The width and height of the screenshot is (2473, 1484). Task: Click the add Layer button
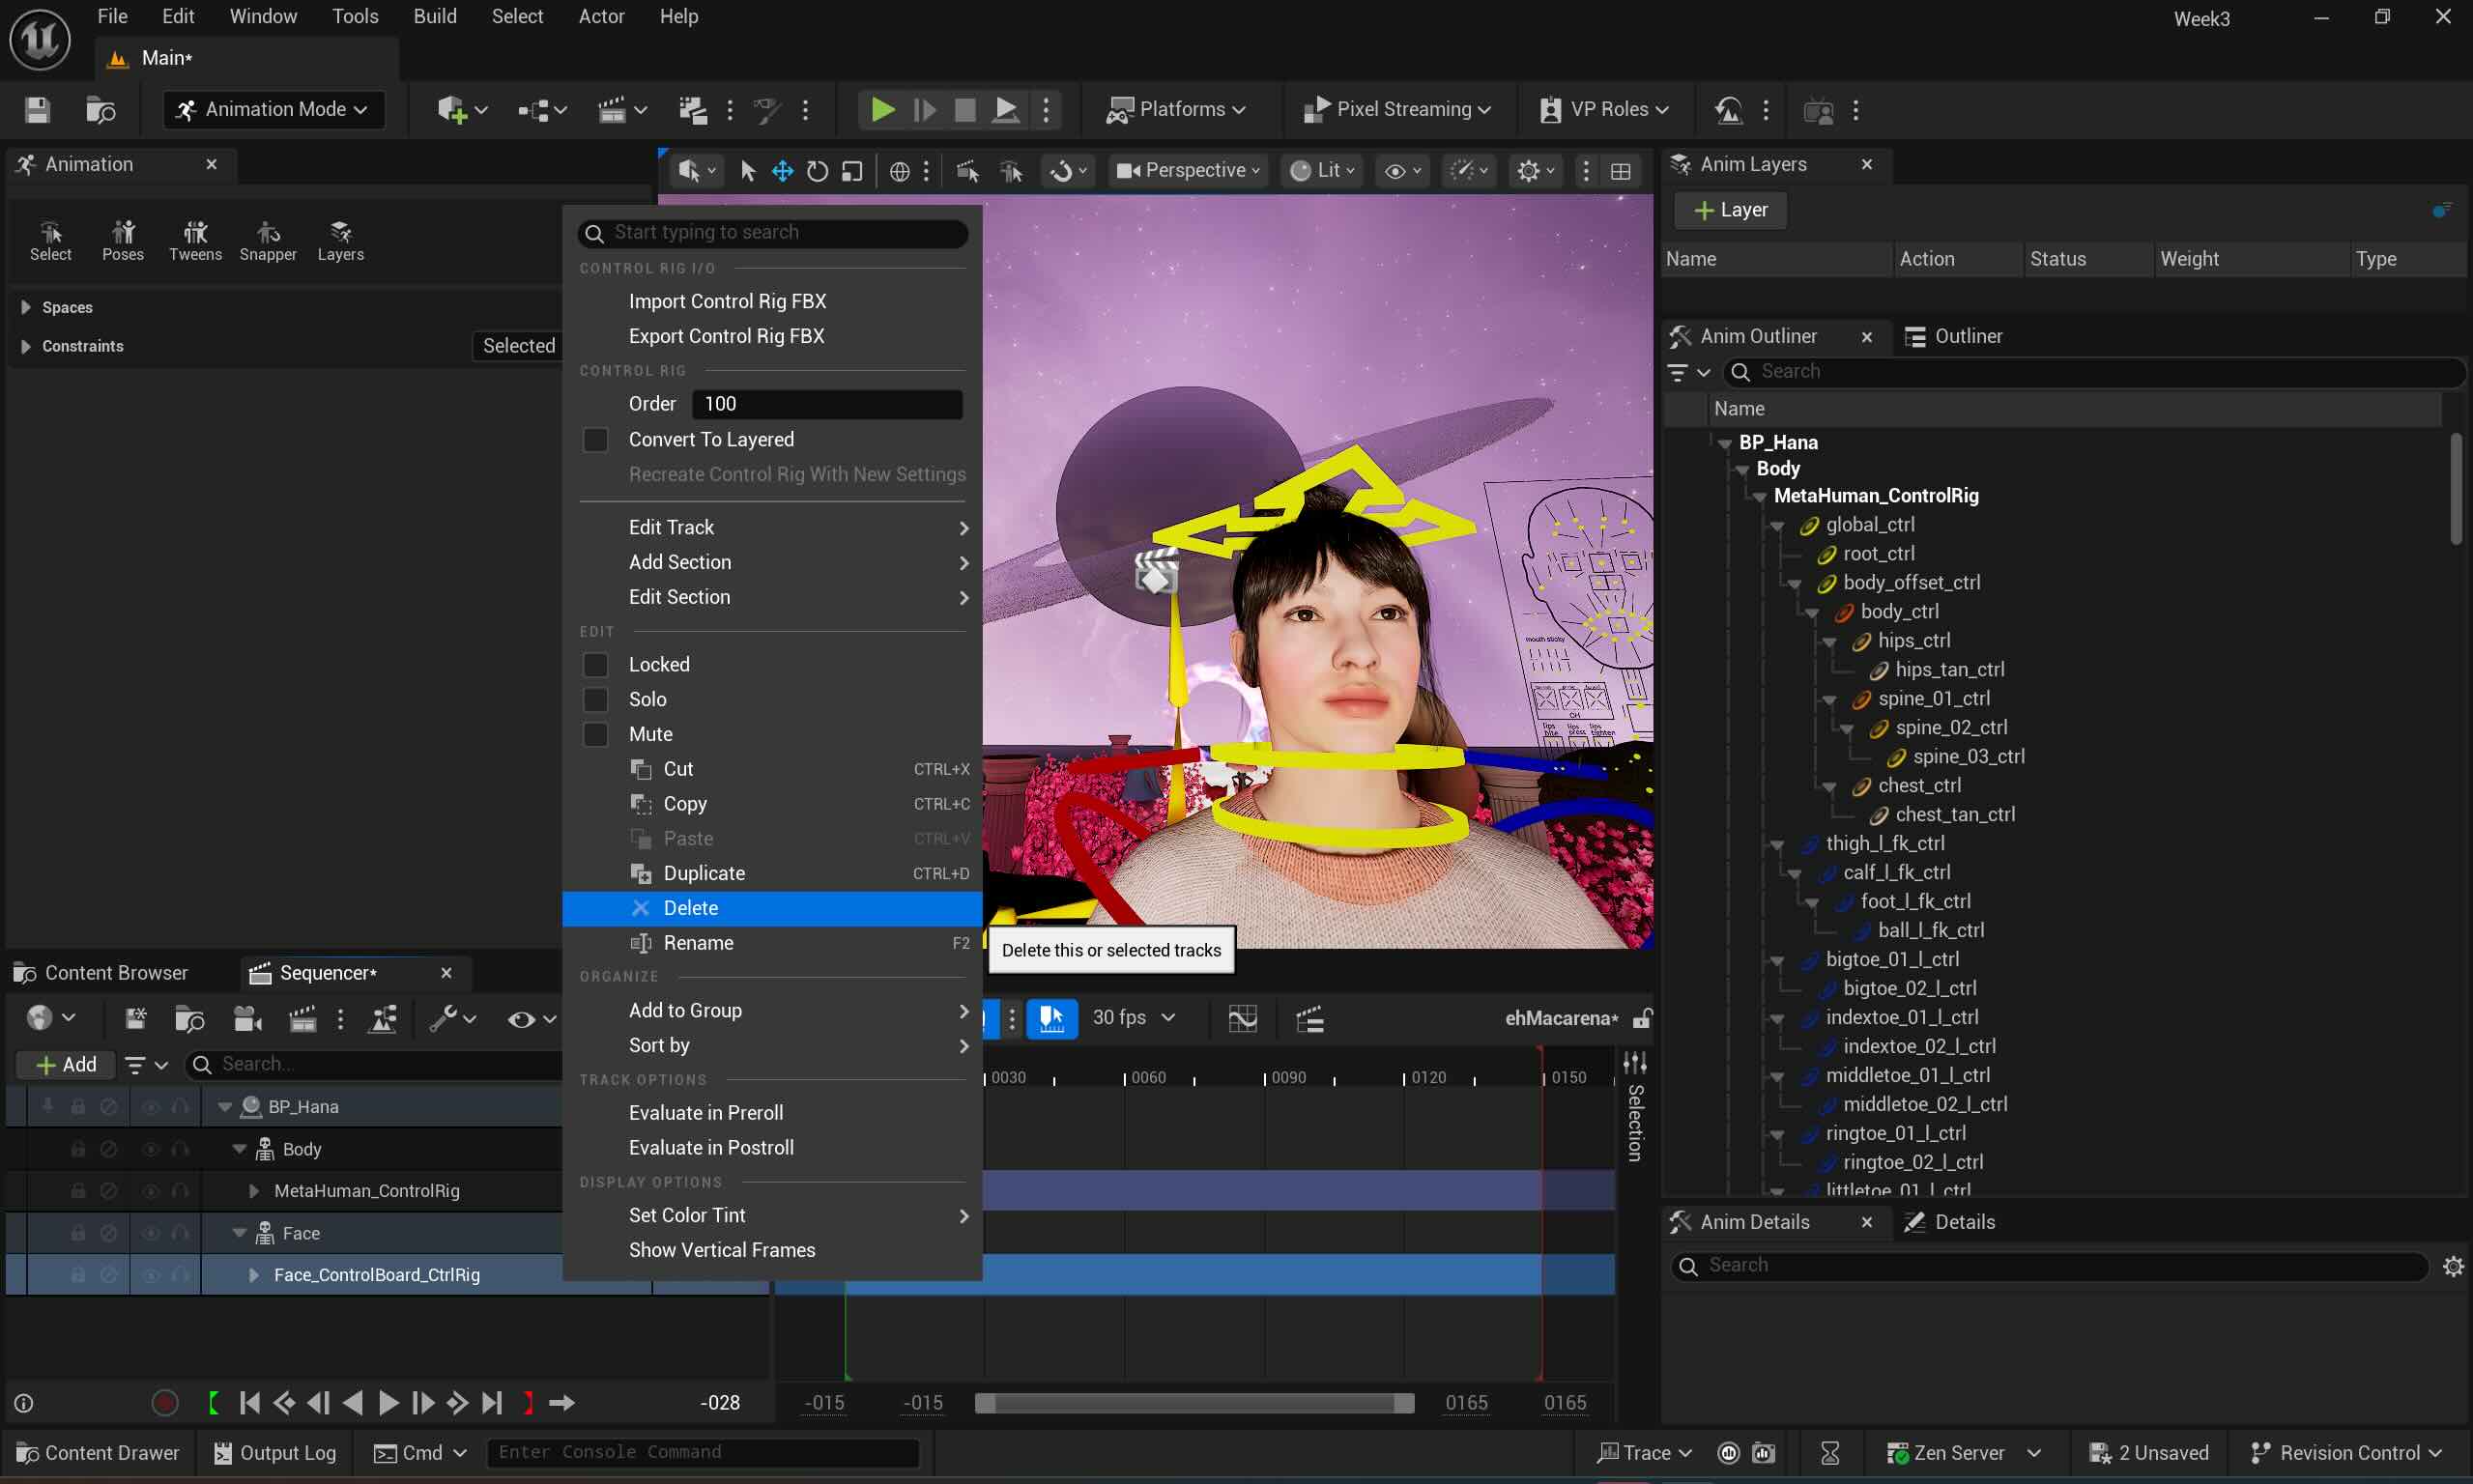(1731, 210)
